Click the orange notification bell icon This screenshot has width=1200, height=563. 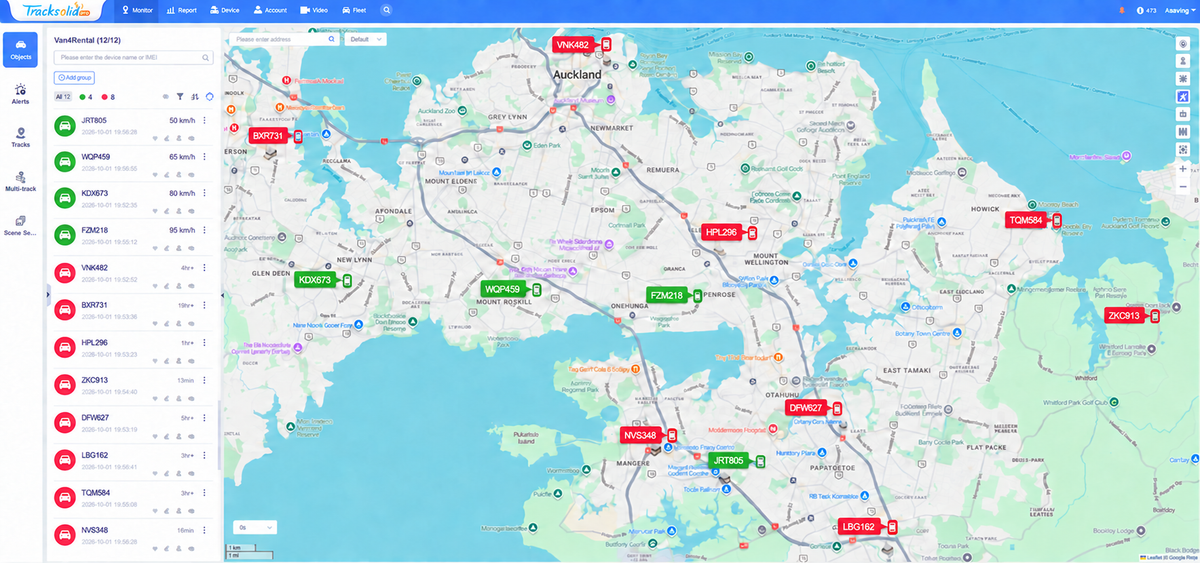coord(1121,10)
